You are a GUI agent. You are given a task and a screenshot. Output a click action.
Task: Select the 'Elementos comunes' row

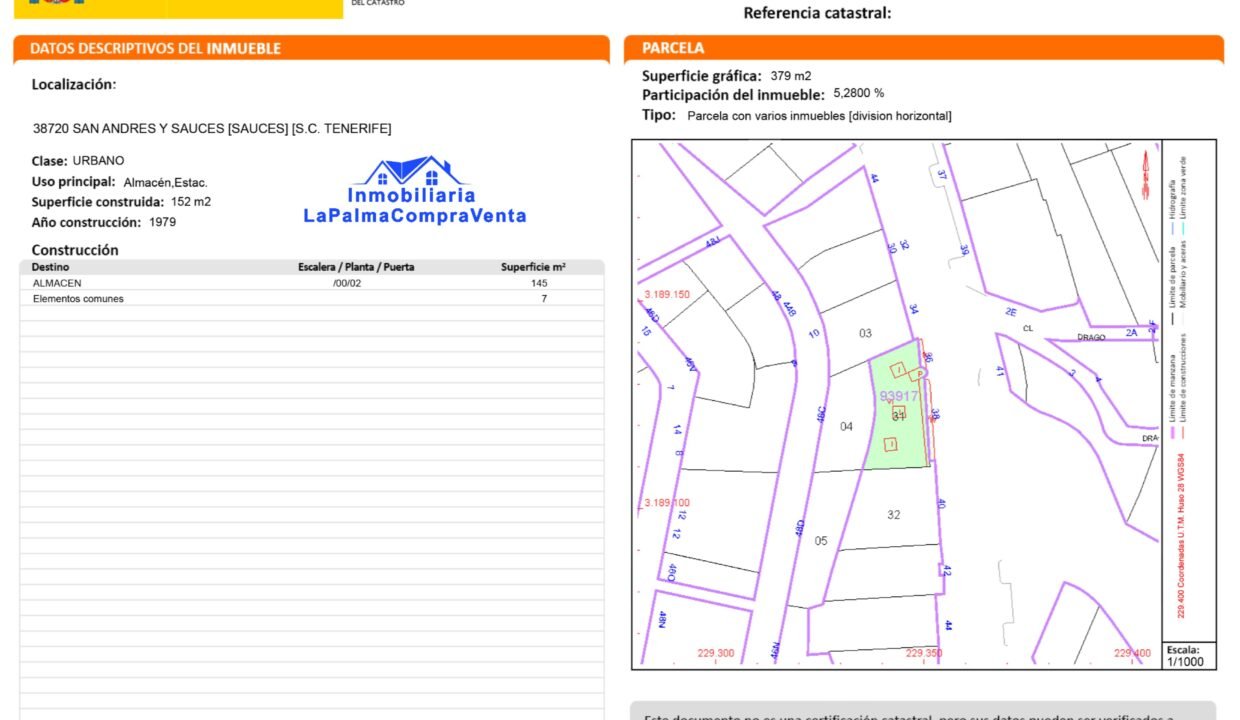(x=312, y=298)
